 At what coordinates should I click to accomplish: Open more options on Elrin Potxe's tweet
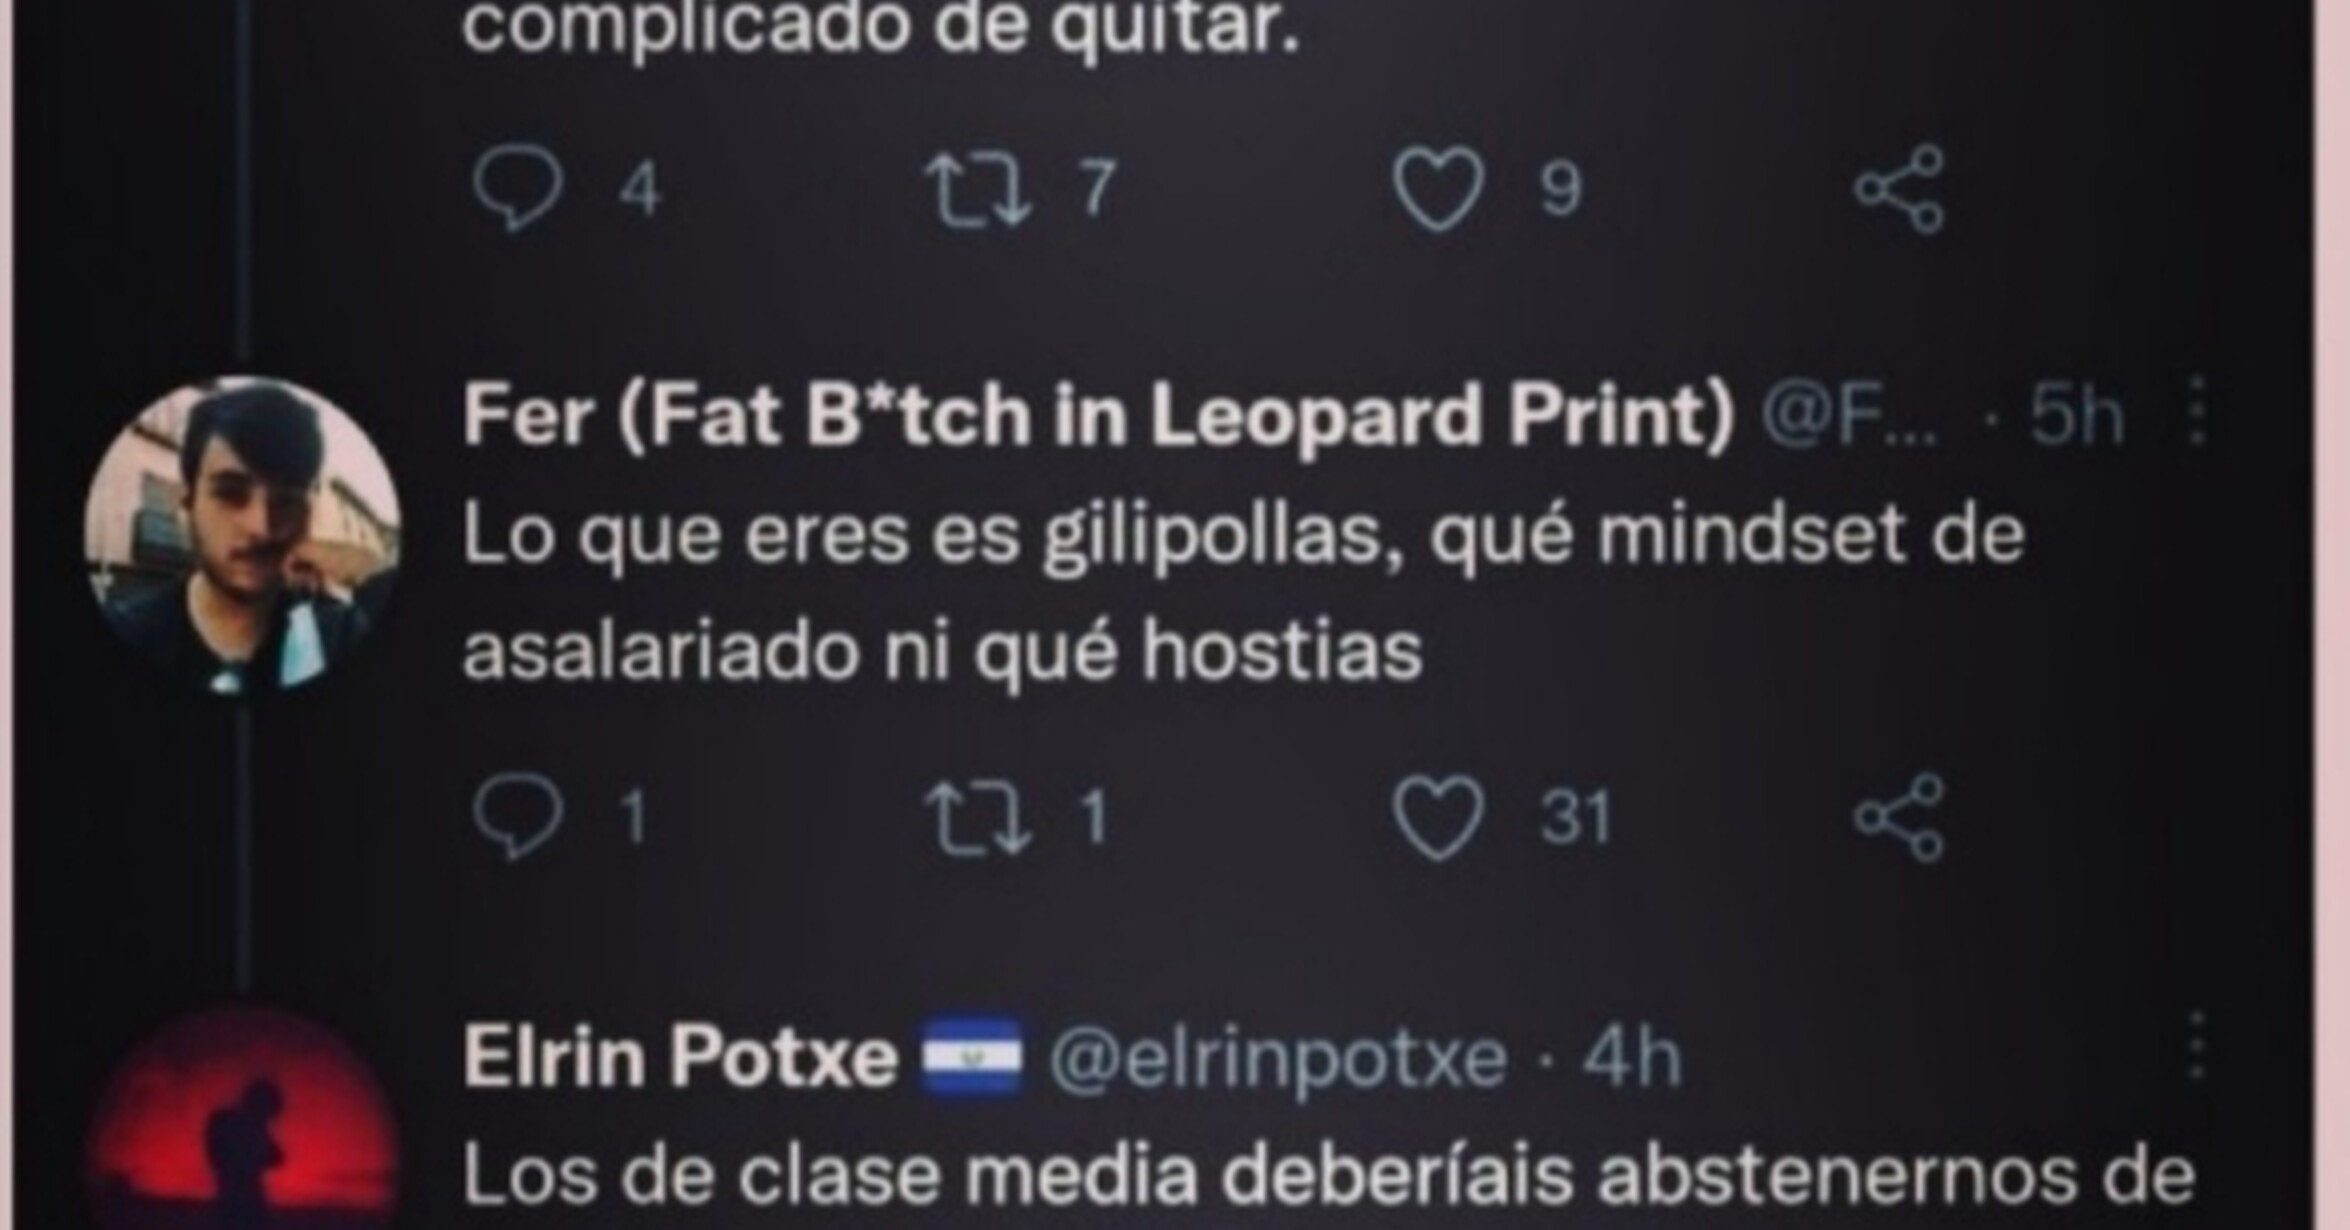click(2197, 1046)
